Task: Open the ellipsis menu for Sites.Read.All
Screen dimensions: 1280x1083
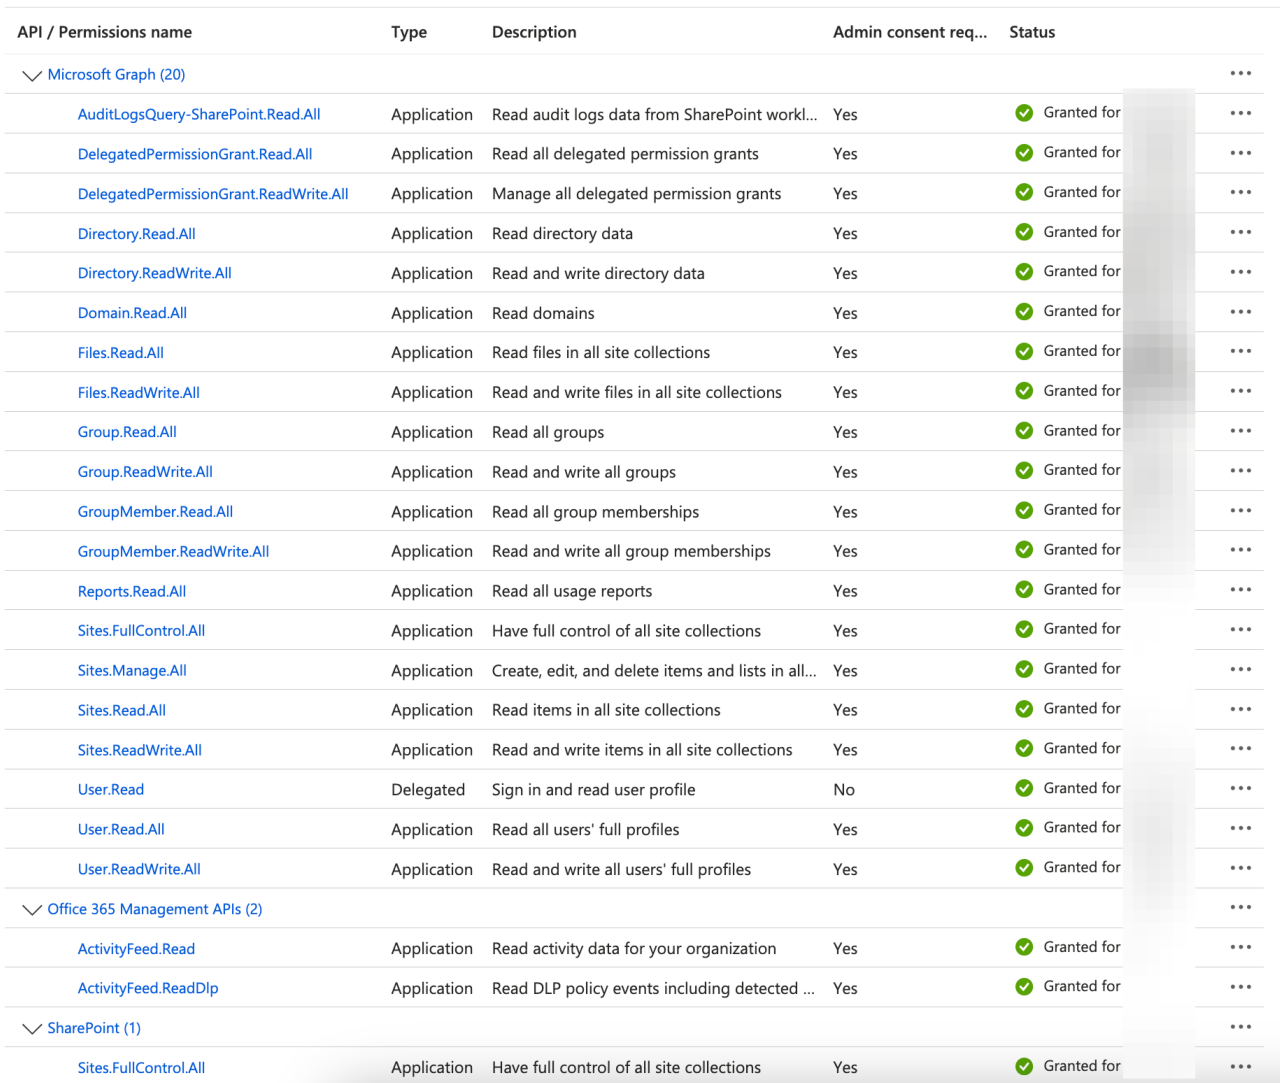Action: [1240, 709]
